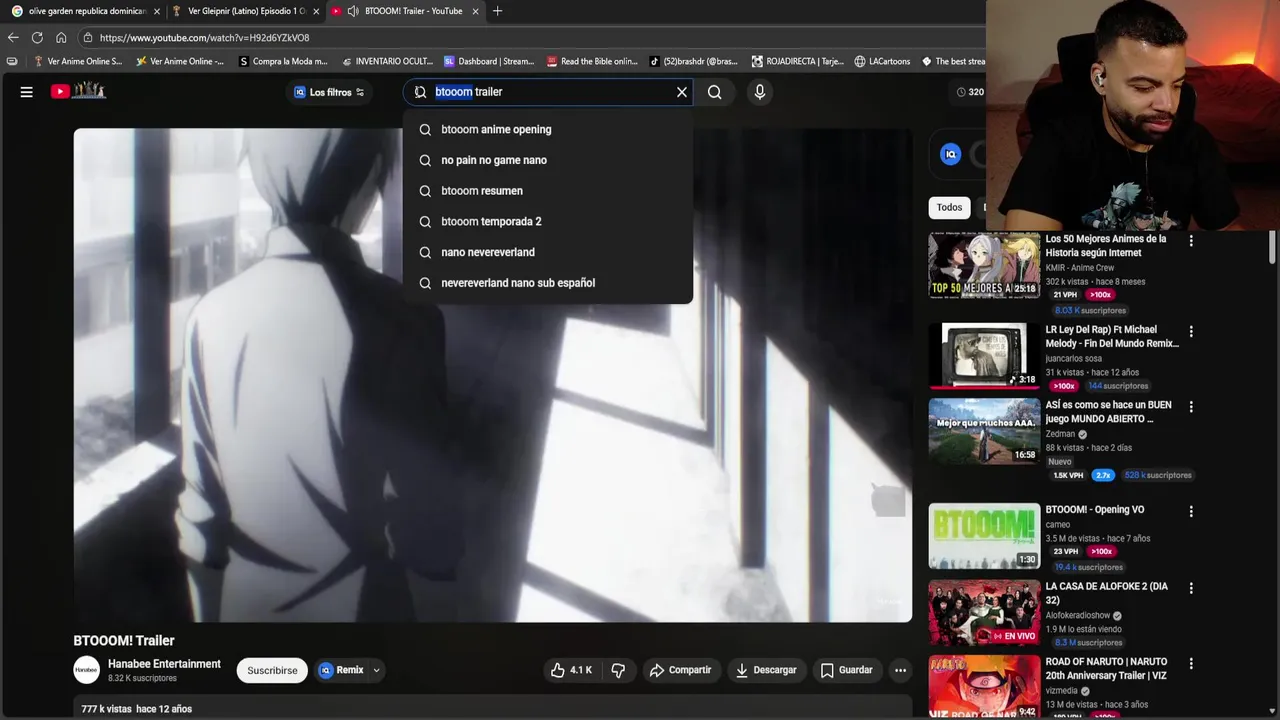Go to browser home page icon
Image resolution: width=1280 pixels, height=720 pixels.
pyautogui.click(x=61, y=37)
